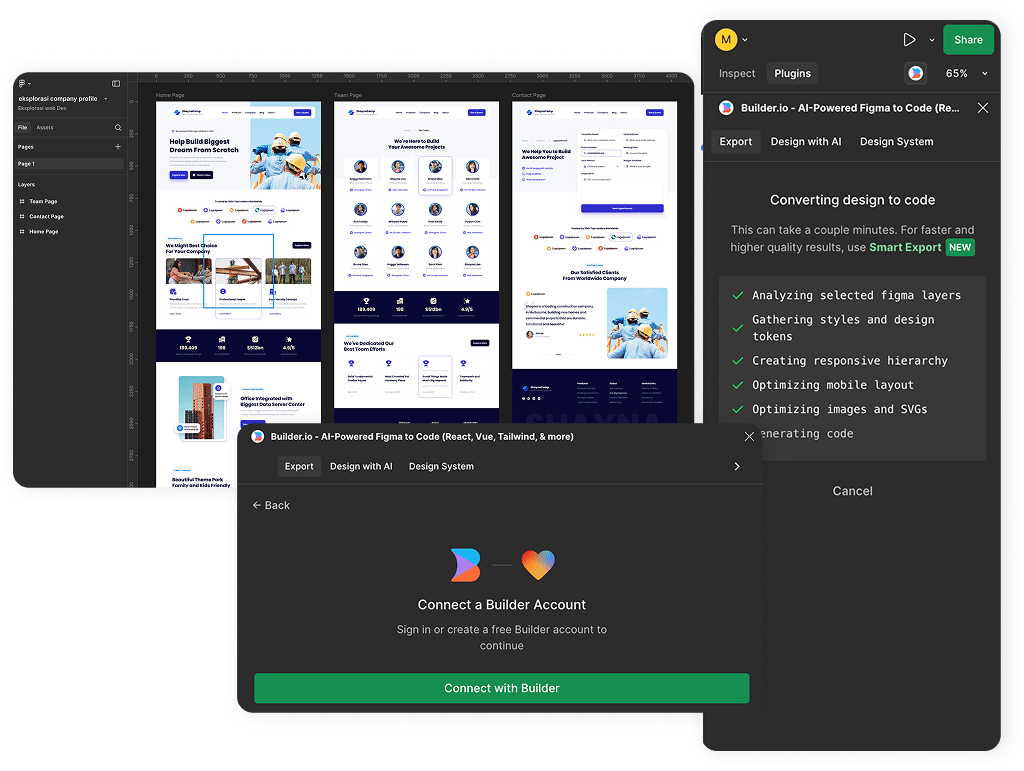The image size is (1024, 771).
Task: Show more tabs with right chevron
Action: pos(737,467)
